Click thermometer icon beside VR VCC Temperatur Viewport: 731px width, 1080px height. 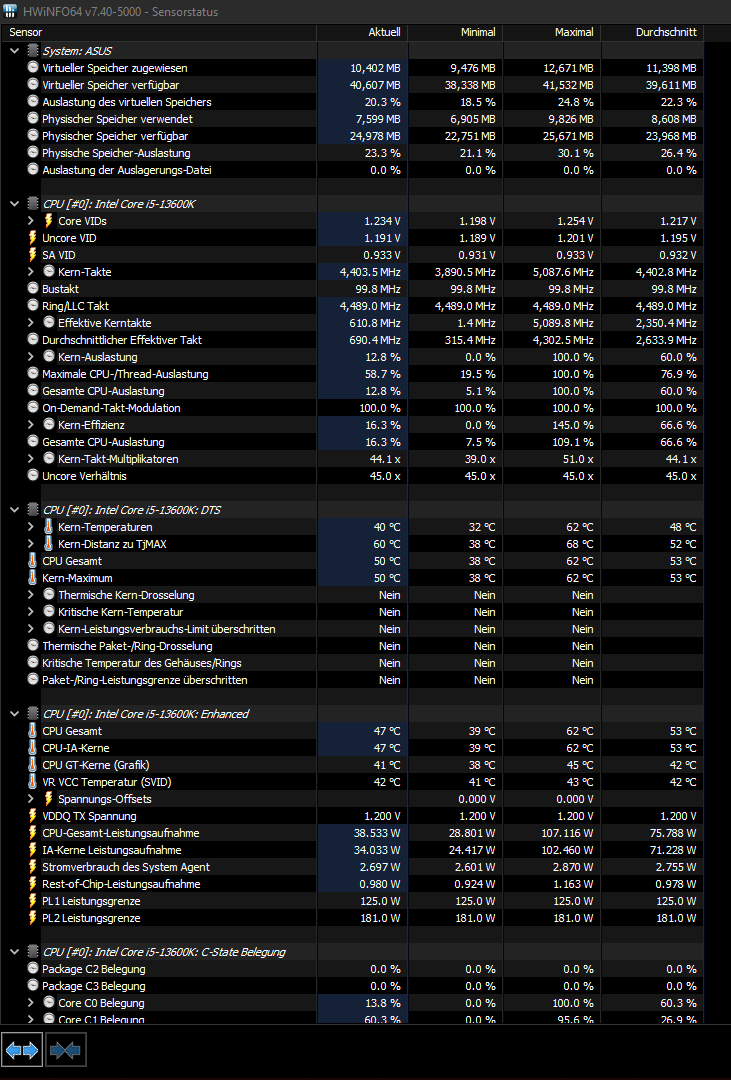click(32, 782)
